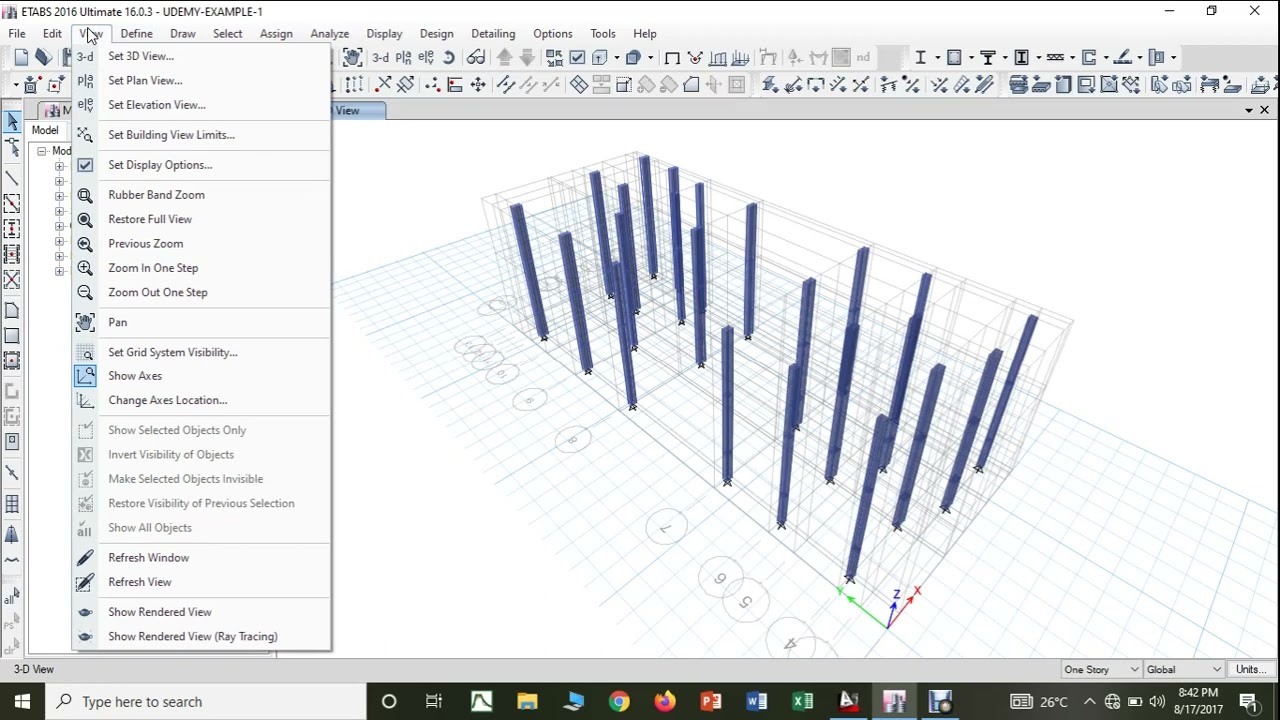Click the Zoom In One Step icon
The width and height of the screenshot is (1280, 720).
[x=86, y=268]
